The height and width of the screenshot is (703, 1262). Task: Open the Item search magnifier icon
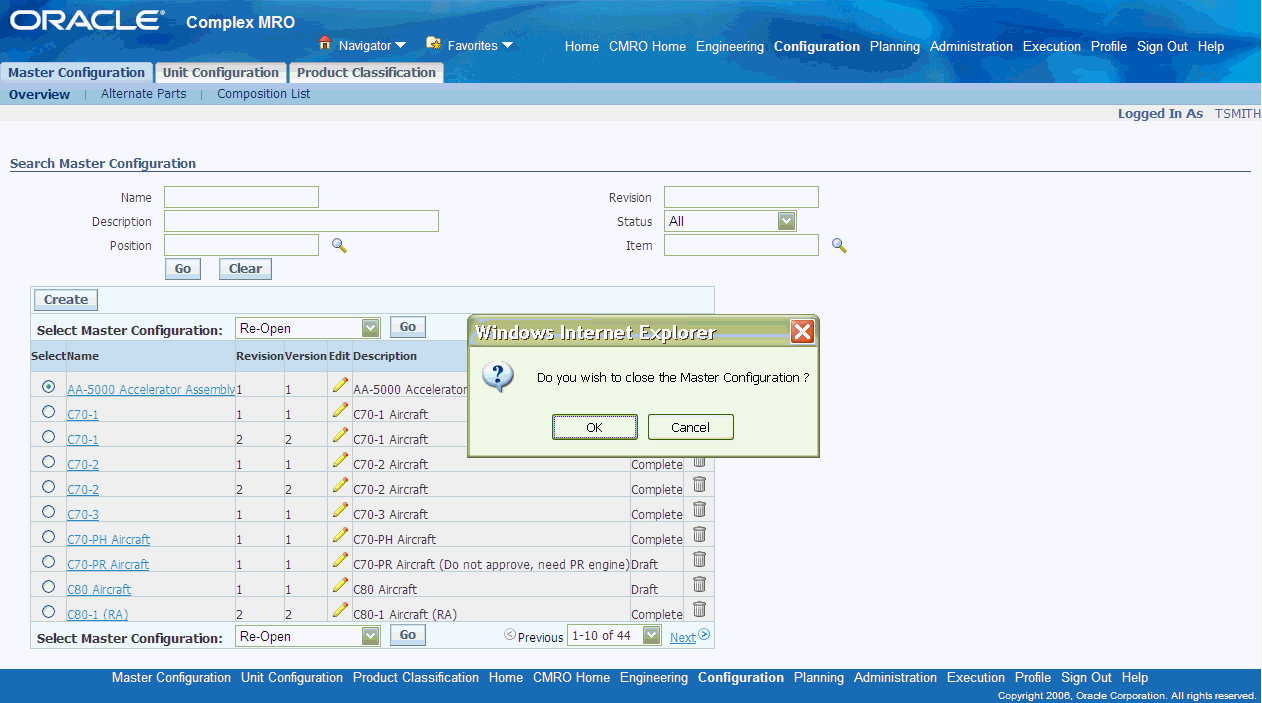point(839,245)
